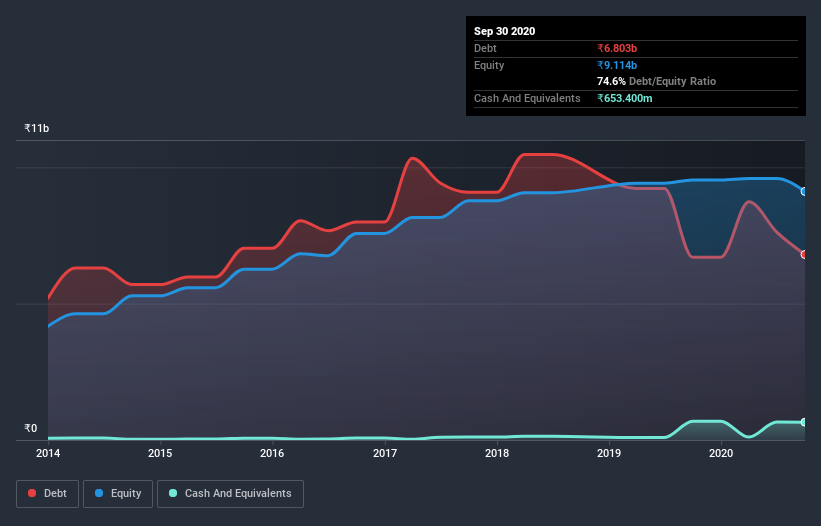Click the blue Equity legend dot
This screenshot has height=526, width=821.
click(x=99, y=493)
